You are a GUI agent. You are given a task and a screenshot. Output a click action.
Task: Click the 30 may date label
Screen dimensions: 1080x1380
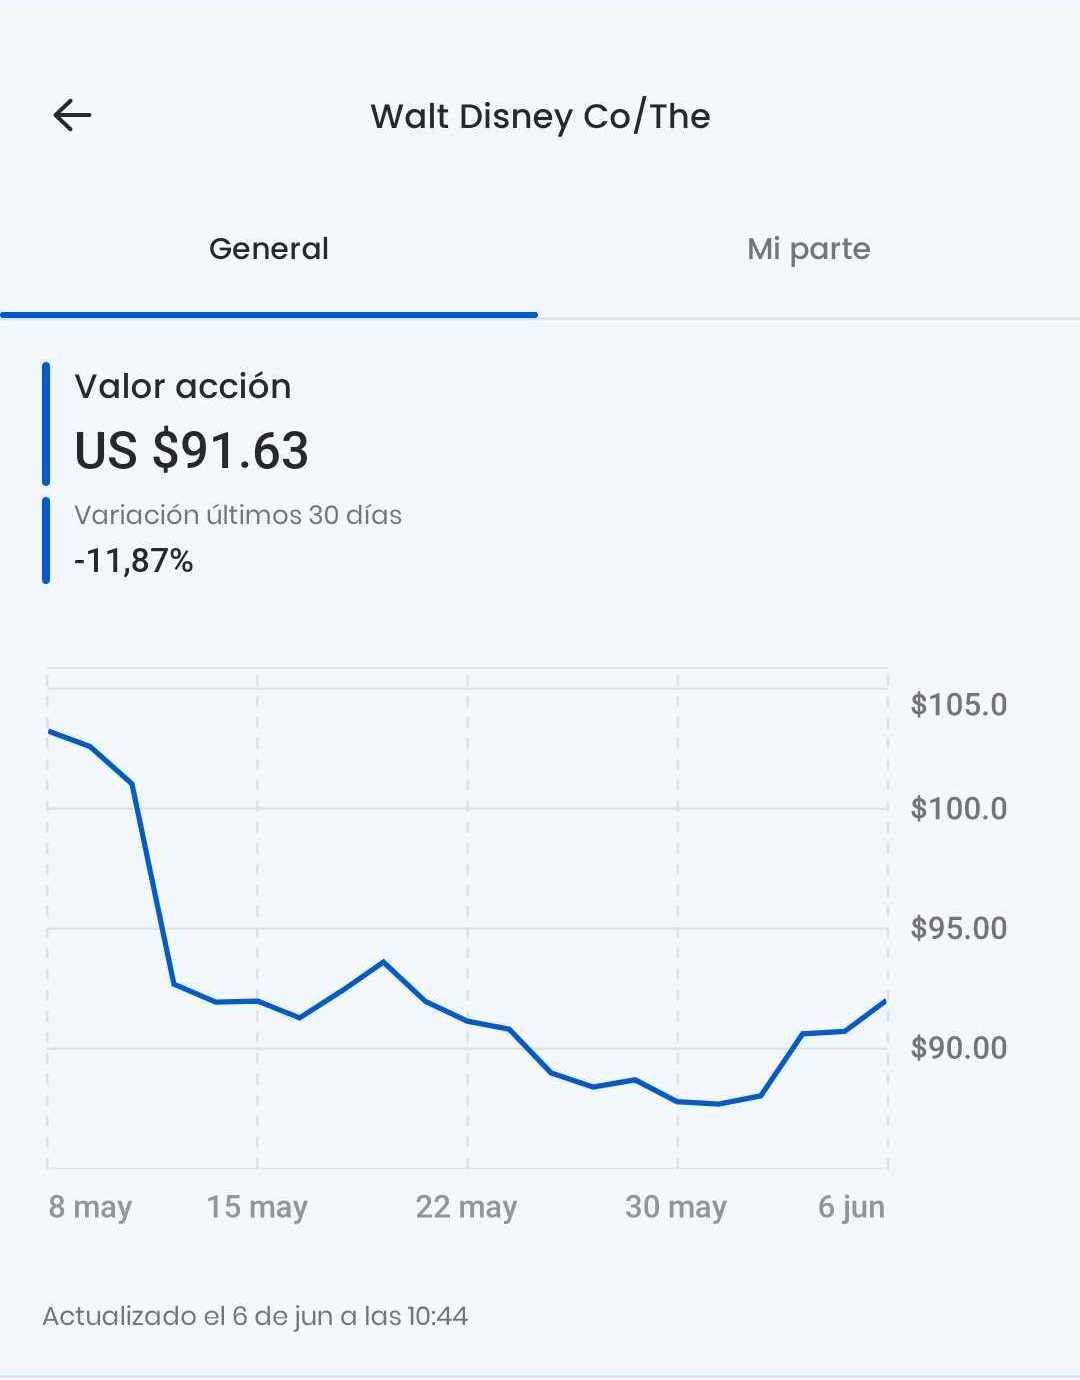676,1207
